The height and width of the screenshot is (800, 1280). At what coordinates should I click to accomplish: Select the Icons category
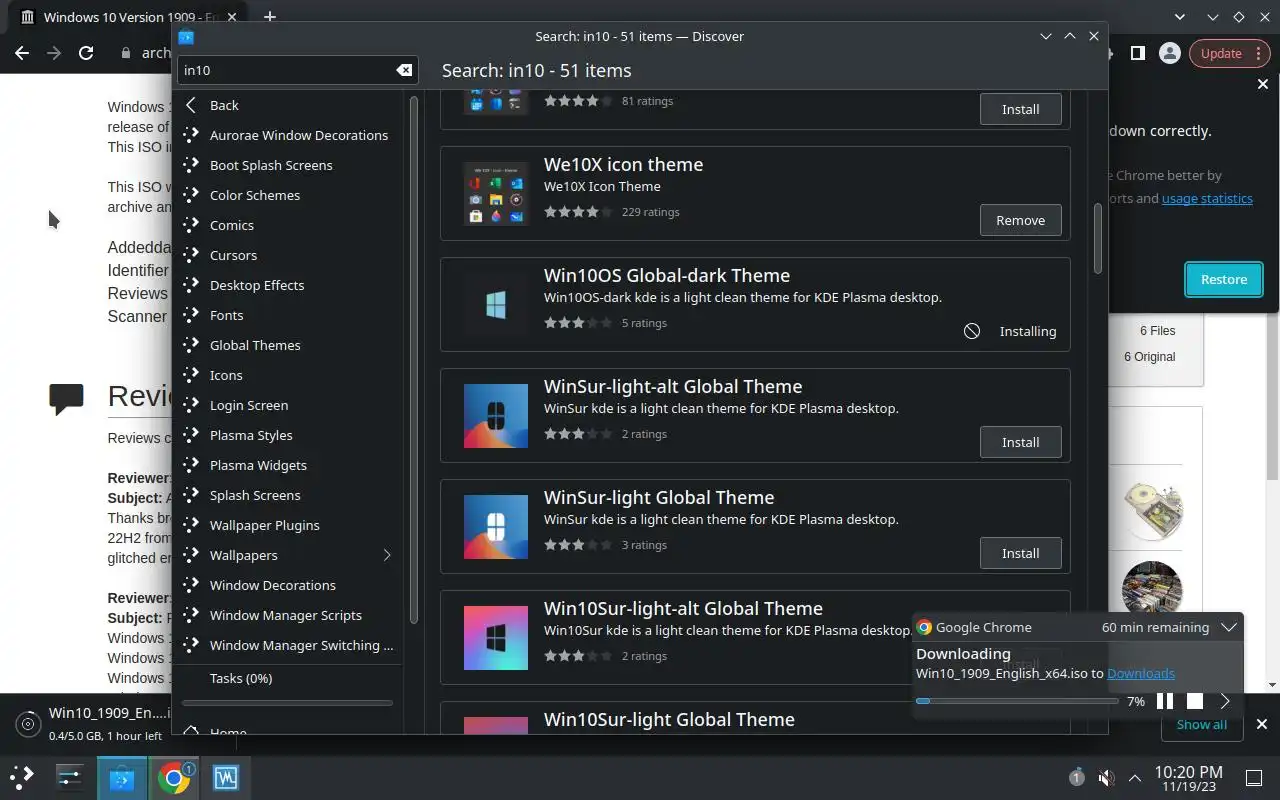coord(288,375)
